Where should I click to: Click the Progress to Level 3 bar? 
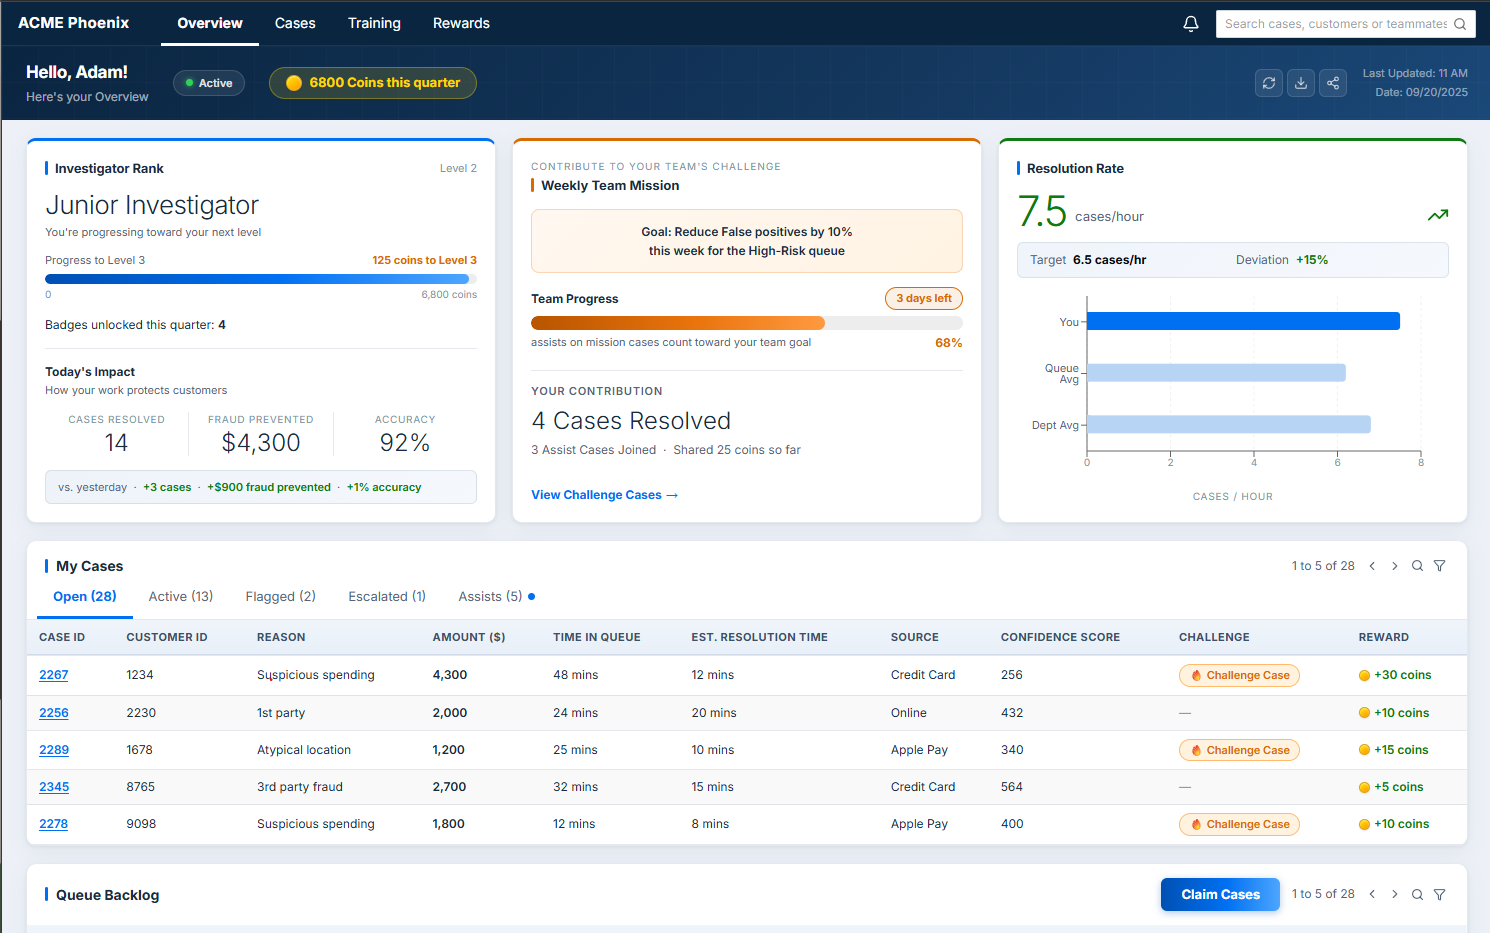click(x=261, y=279)
